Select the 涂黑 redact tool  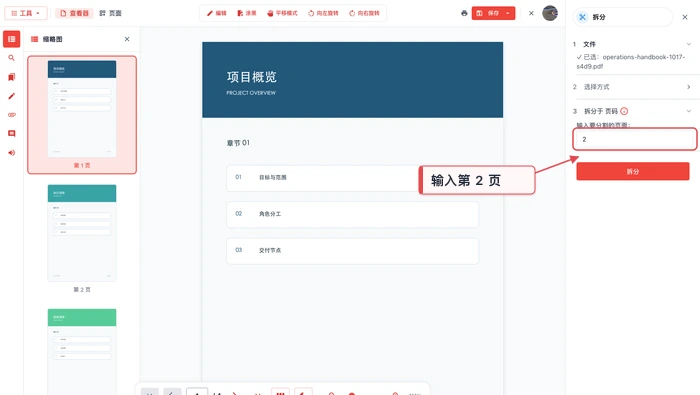[247, 13]
